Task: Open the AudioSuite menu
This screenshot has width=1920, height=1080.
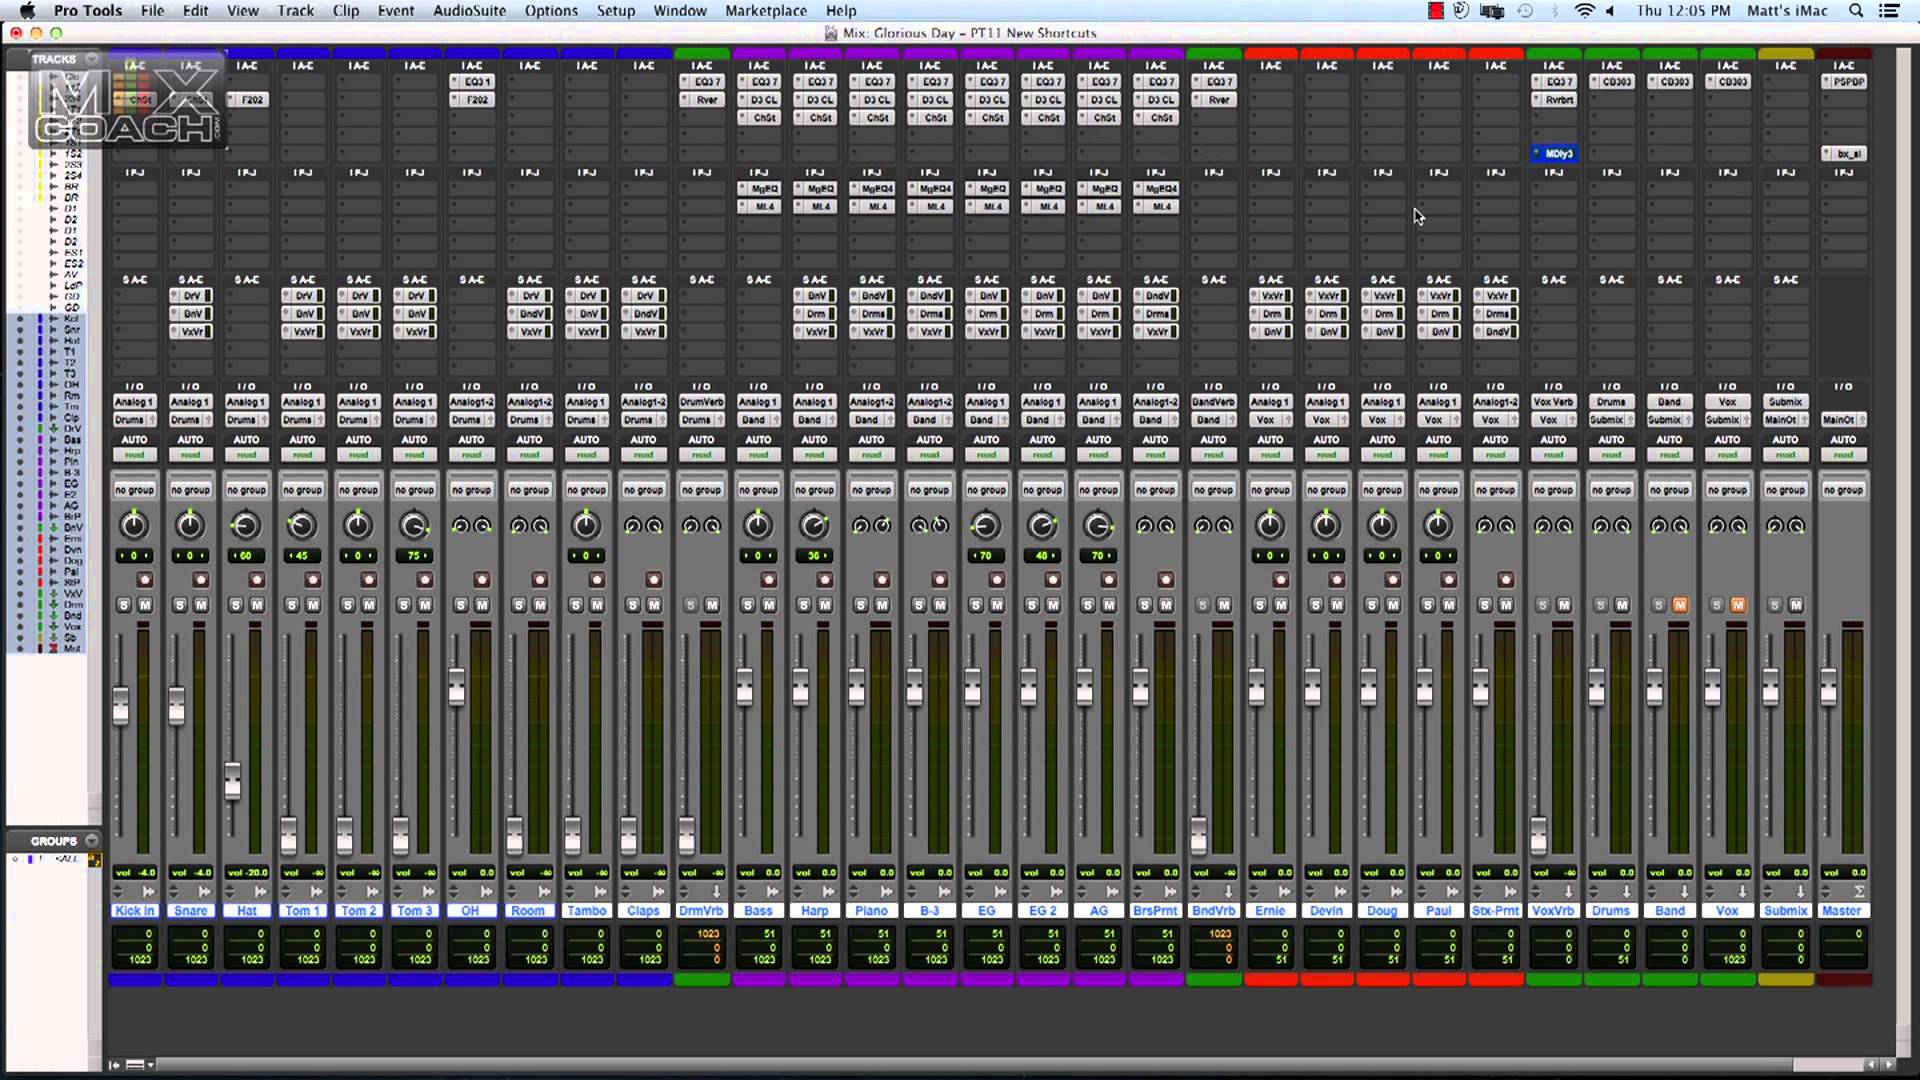Action: tap(469, 11)
